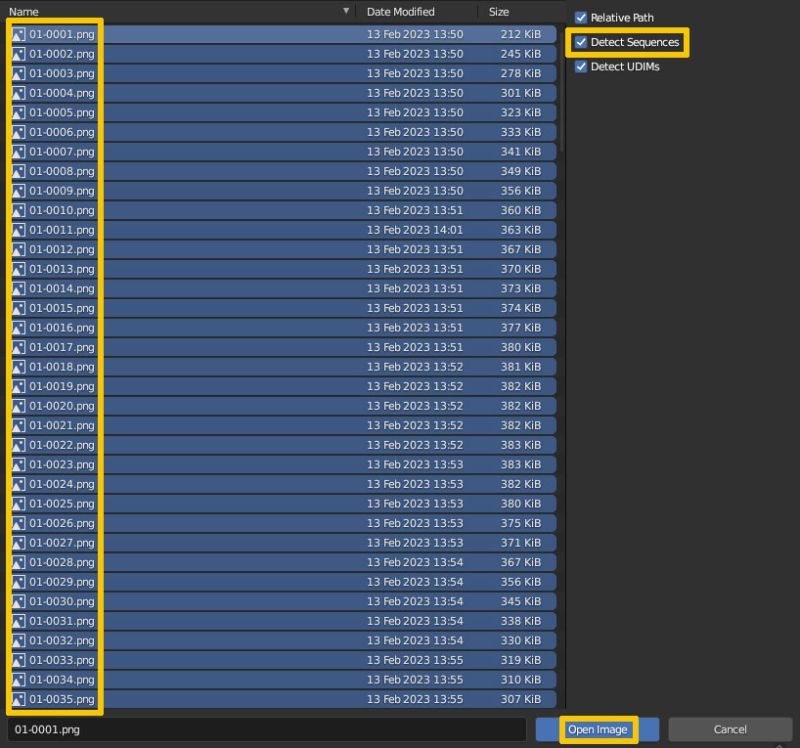Click the image icon of 01-0008.png
800x748 pixels.
tap(18, 171)
